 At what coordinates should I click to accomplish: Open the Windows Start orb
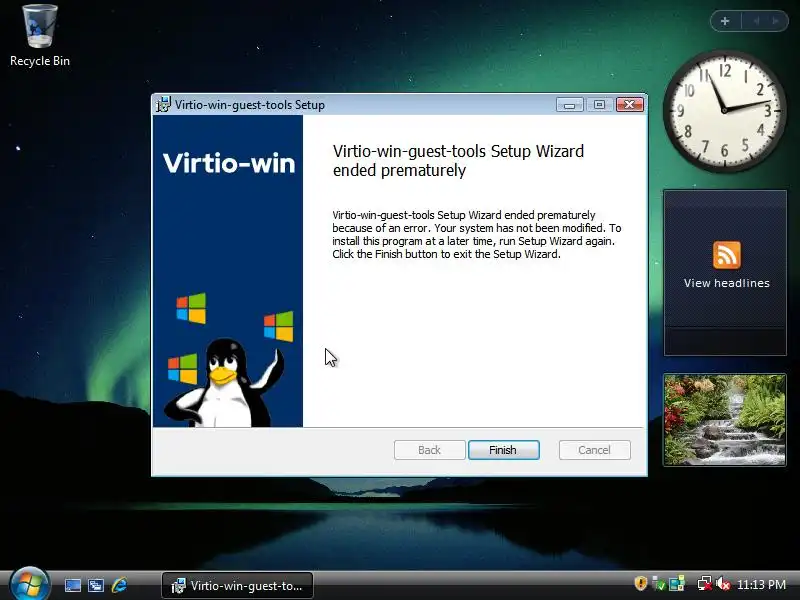coord(29,584)
